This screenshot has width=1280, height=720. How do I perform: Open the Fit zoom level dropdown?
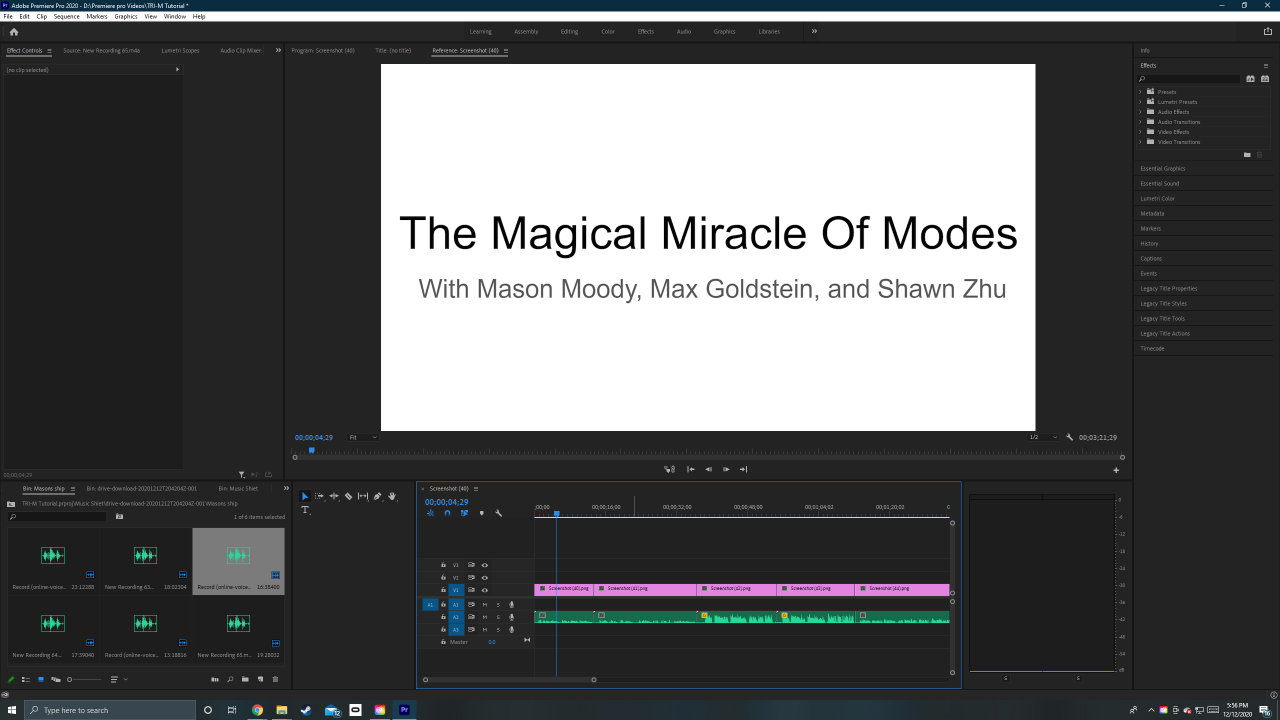coord(362,437)
